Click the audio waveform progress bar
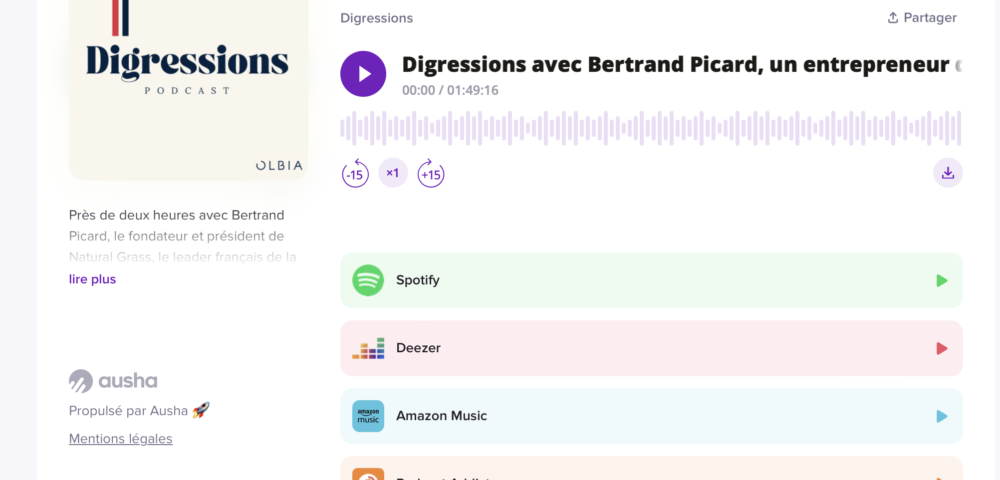This screenshot has width=1000, height=480. click(651, 128)
